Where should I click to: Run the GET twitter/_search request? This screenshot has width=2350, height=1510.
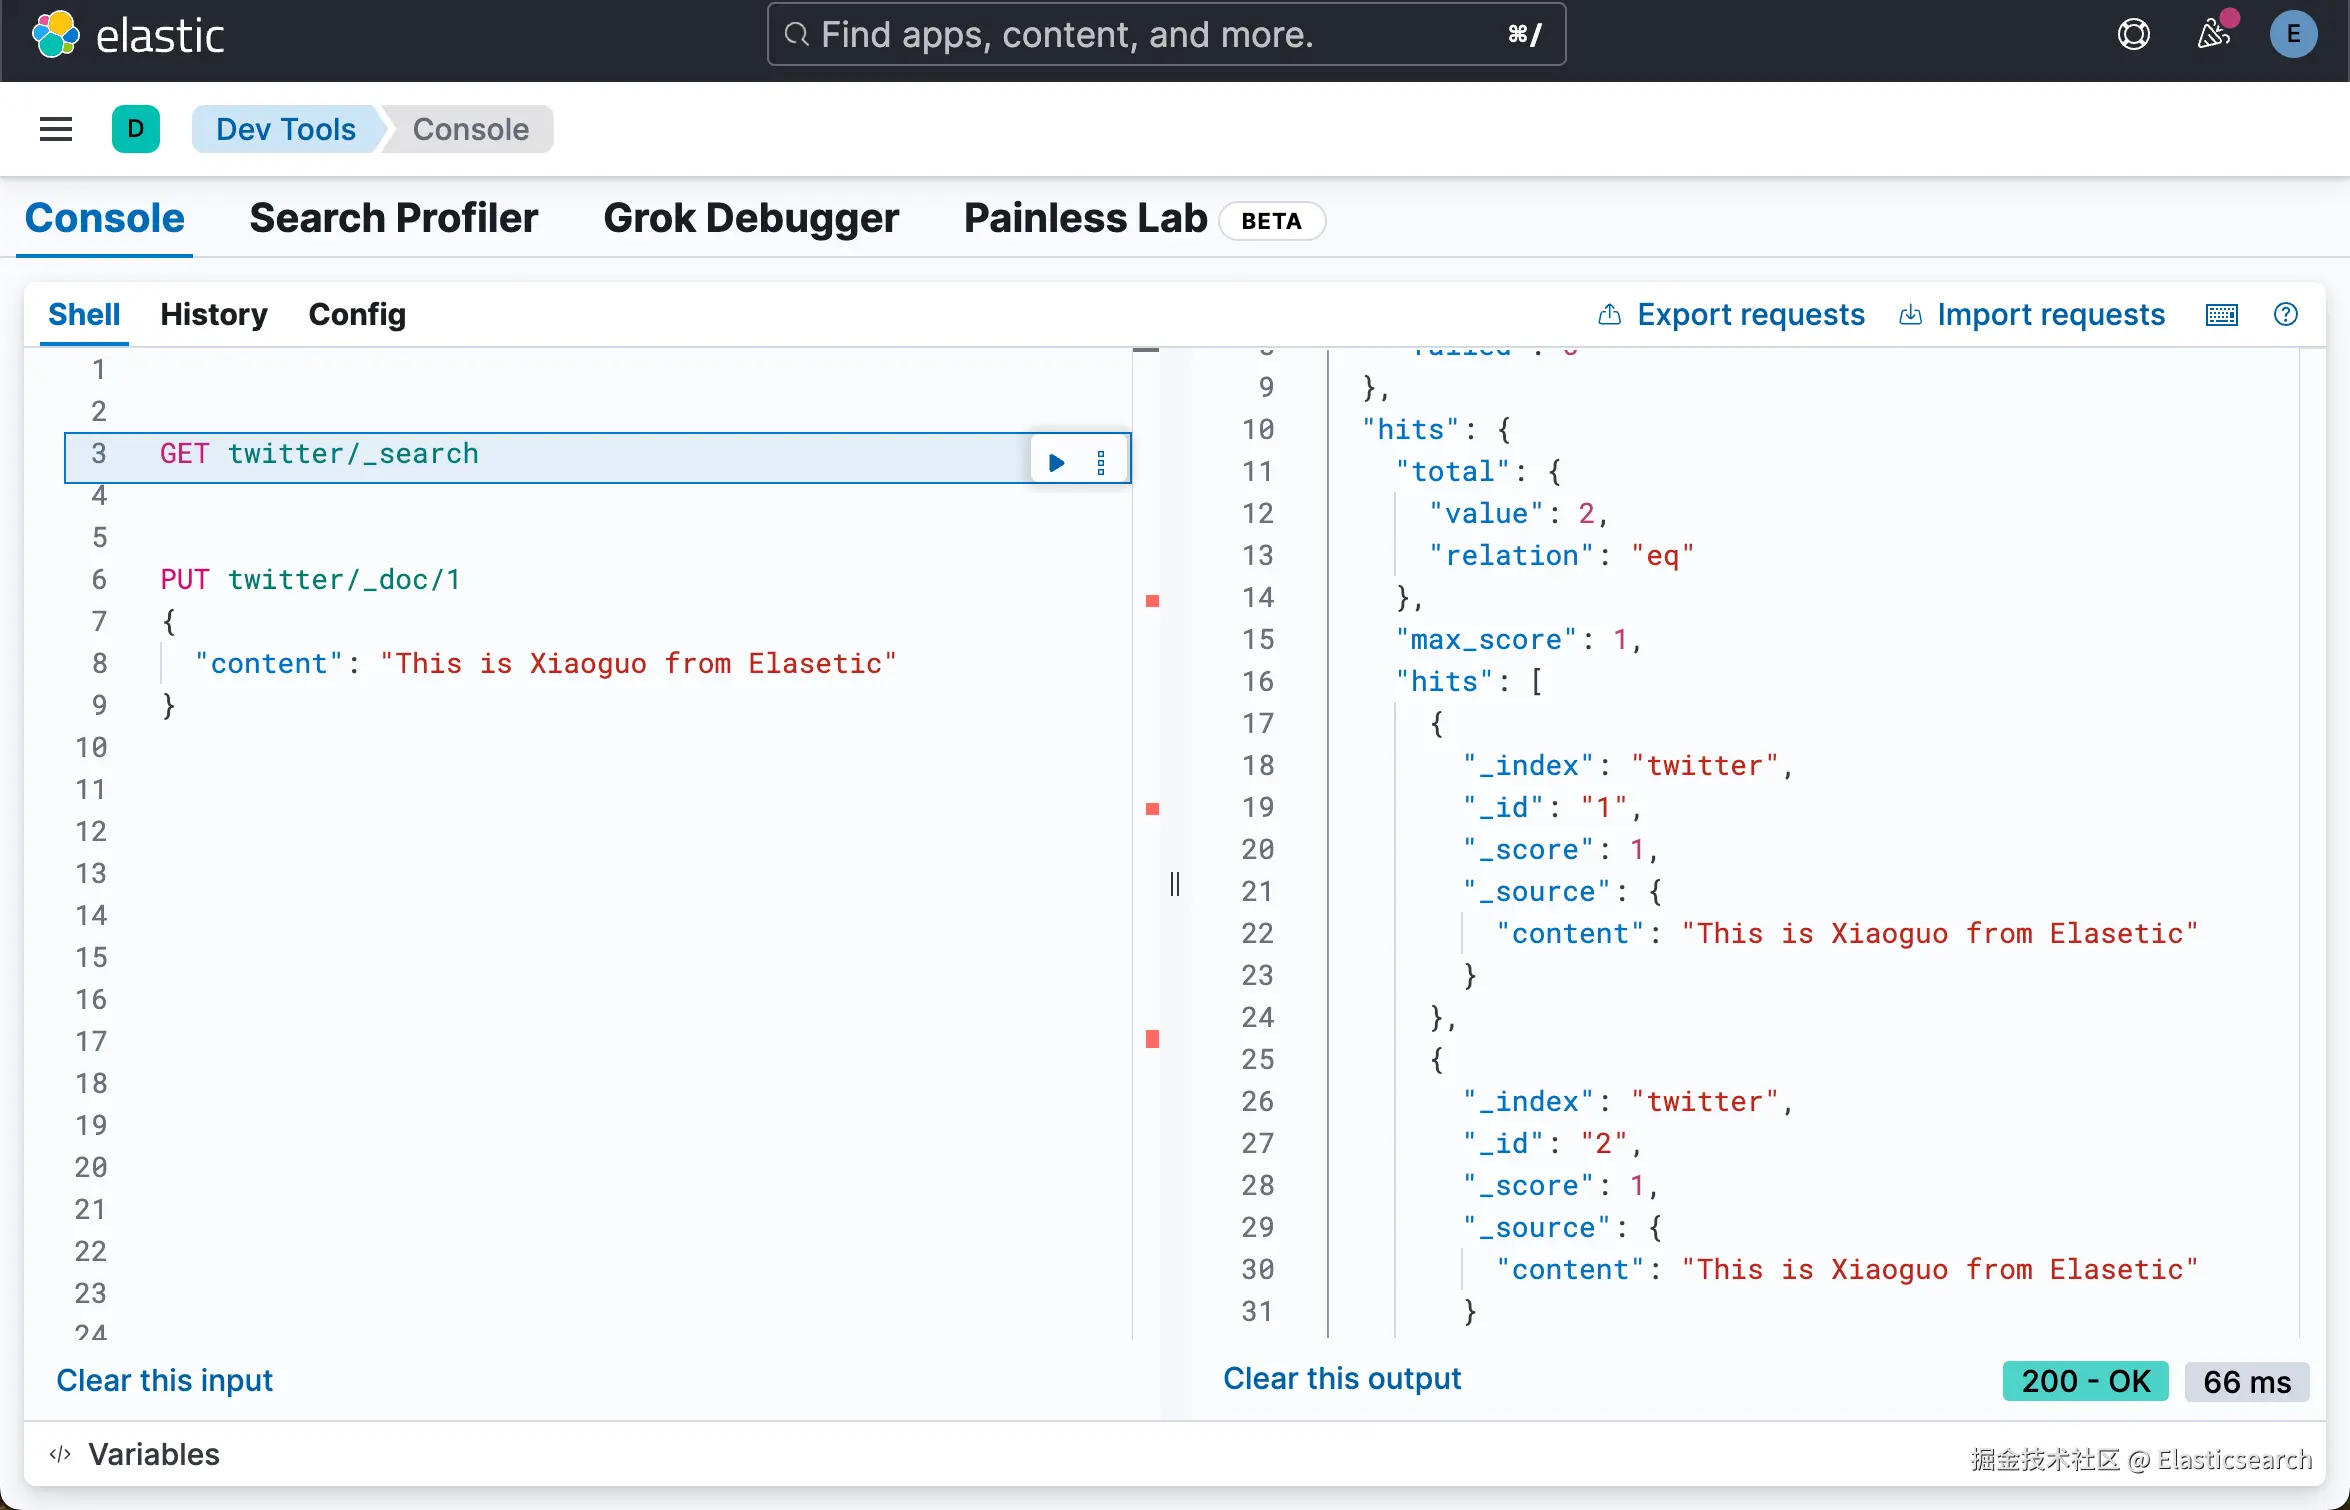click(1056, 462)
